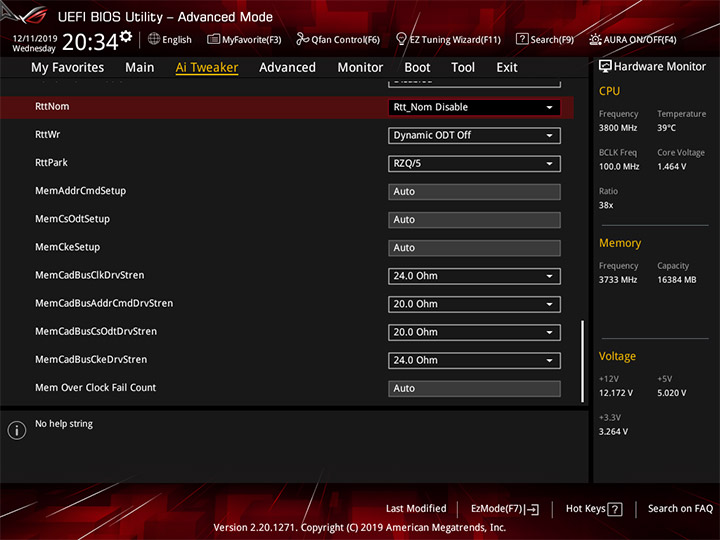
Task: Click the MemAddrCmdSetup Auto field
Action: pyautogui.click(x=474, y=191)
